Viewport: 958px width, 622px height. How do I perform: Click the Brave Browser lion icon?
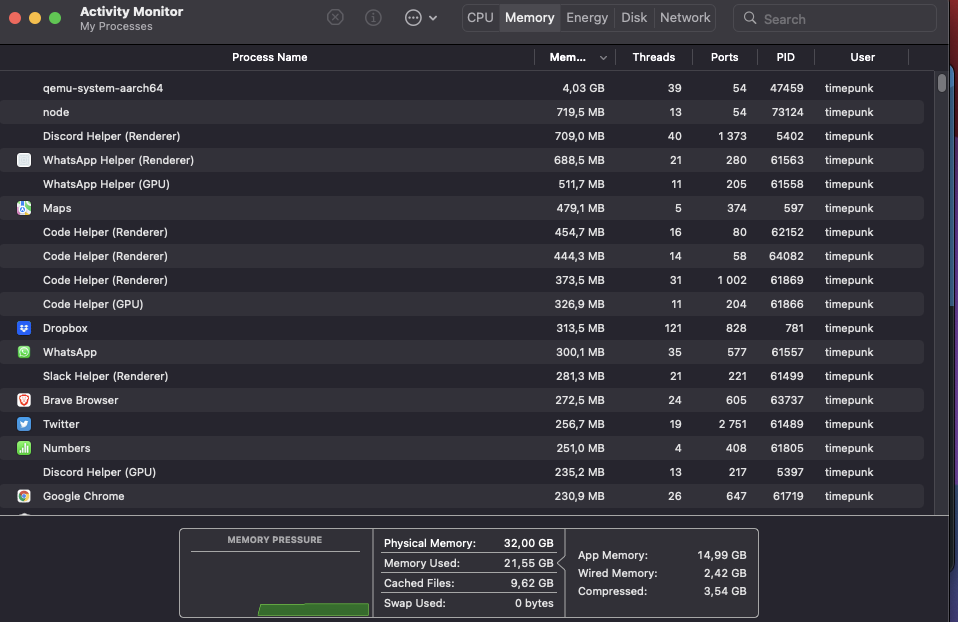(x=24, y=400)
